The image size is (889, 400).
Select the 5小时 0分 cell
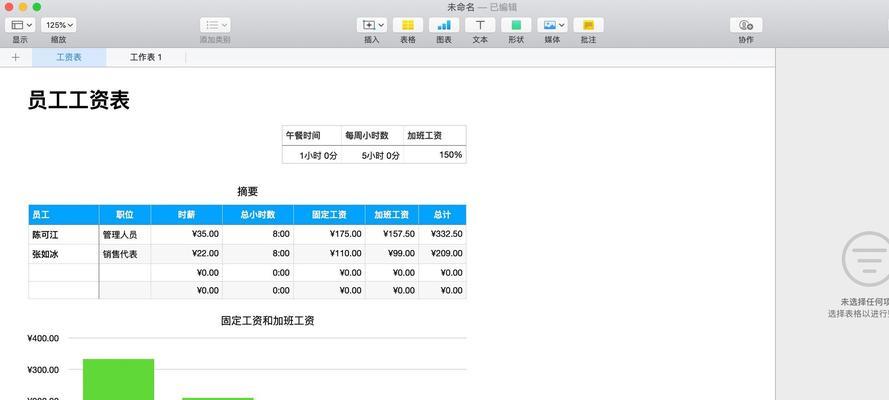(x=372, y=155)
